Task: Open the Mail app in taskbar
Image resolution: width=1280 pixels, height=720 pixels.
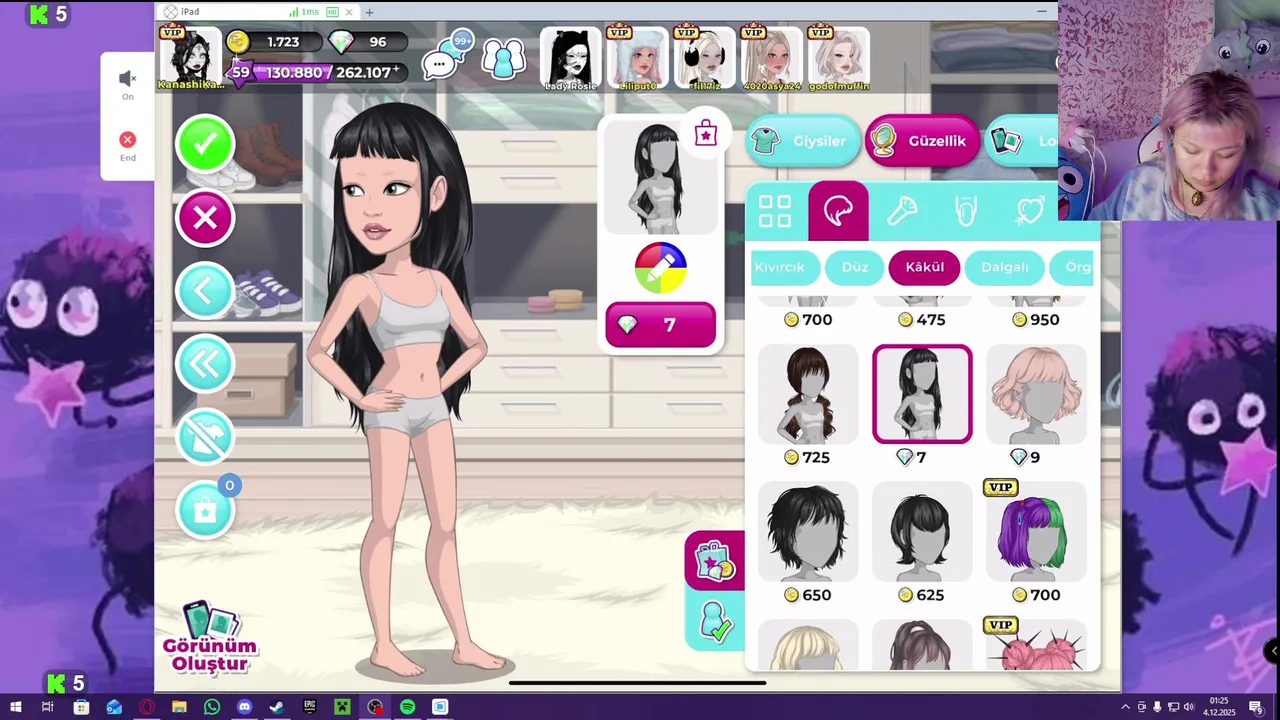Action: (114, 707)
